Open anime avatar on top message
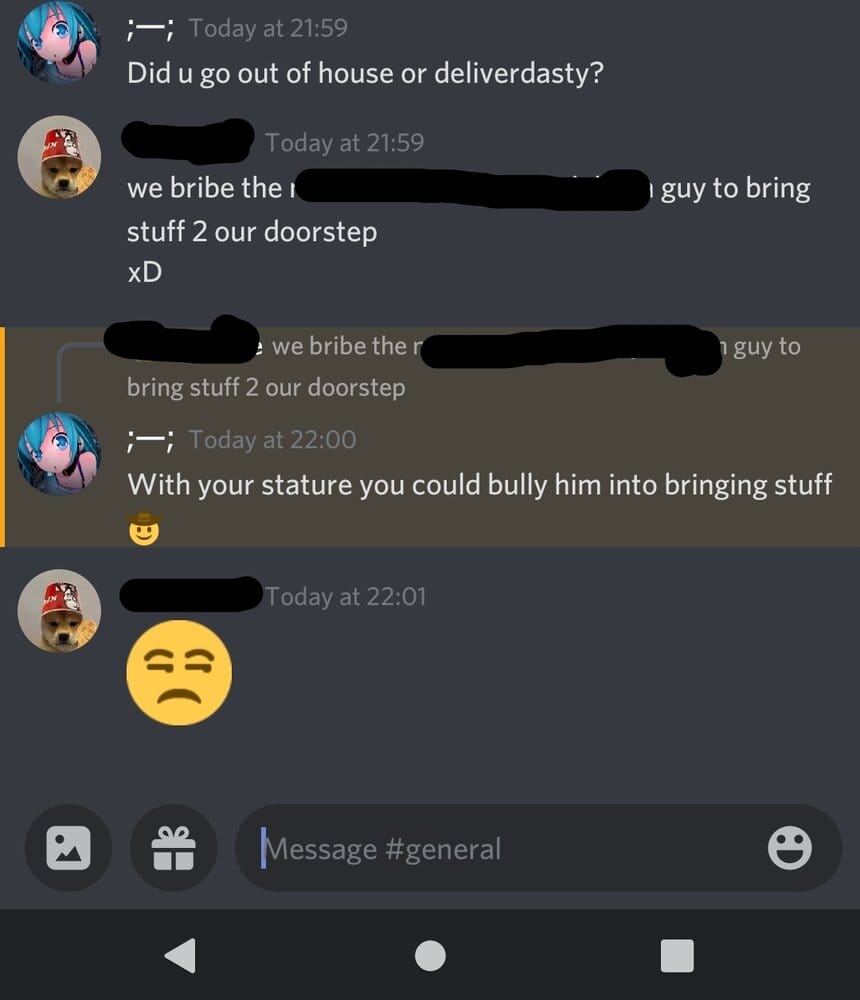This screenshot has width=860, height=1000. (59, 41)
